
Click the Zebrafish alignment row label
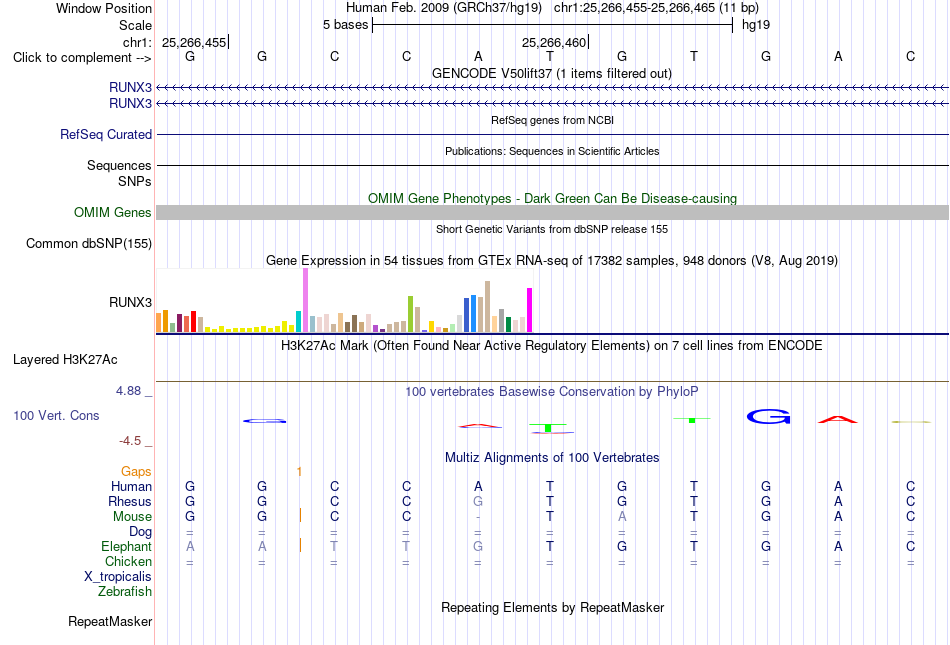pos(125,592)
